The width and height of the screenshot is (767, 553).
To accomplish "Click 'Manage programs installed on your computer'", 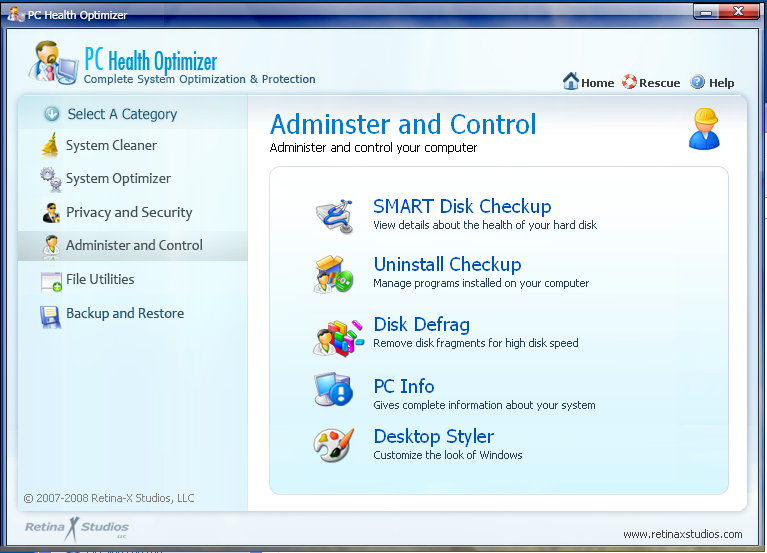I will [481, 283].
